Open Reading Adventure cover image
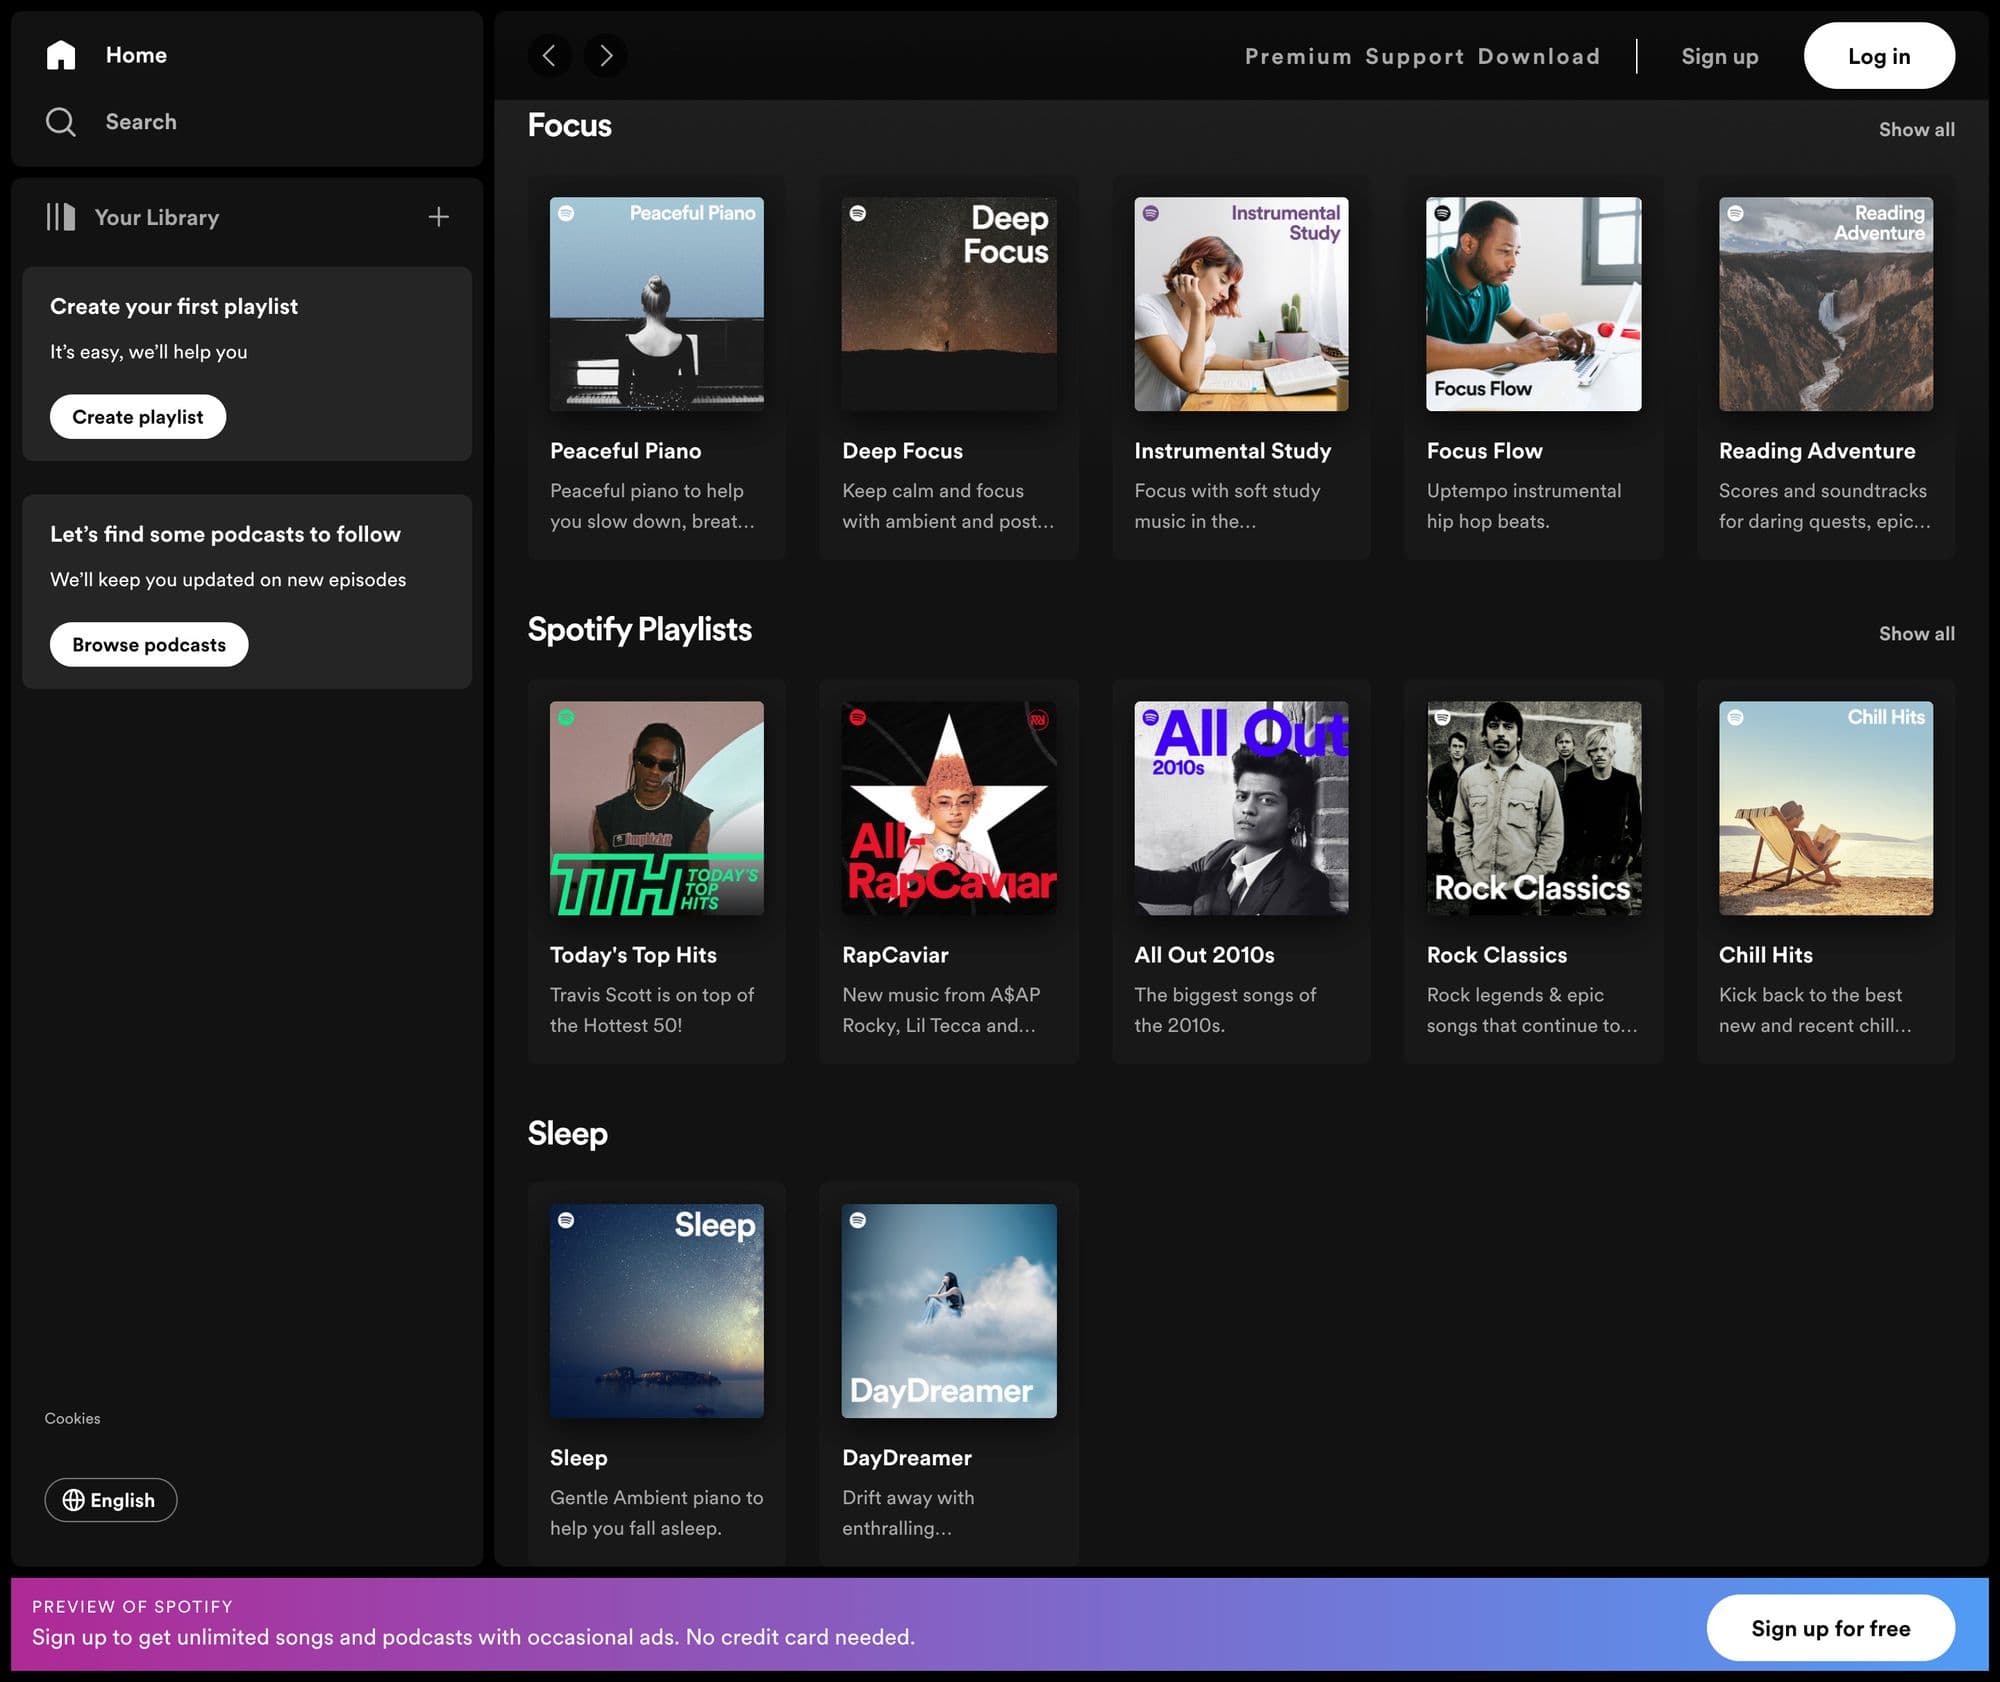The image size is (2000, 1682). click(x=1826, y=304)
